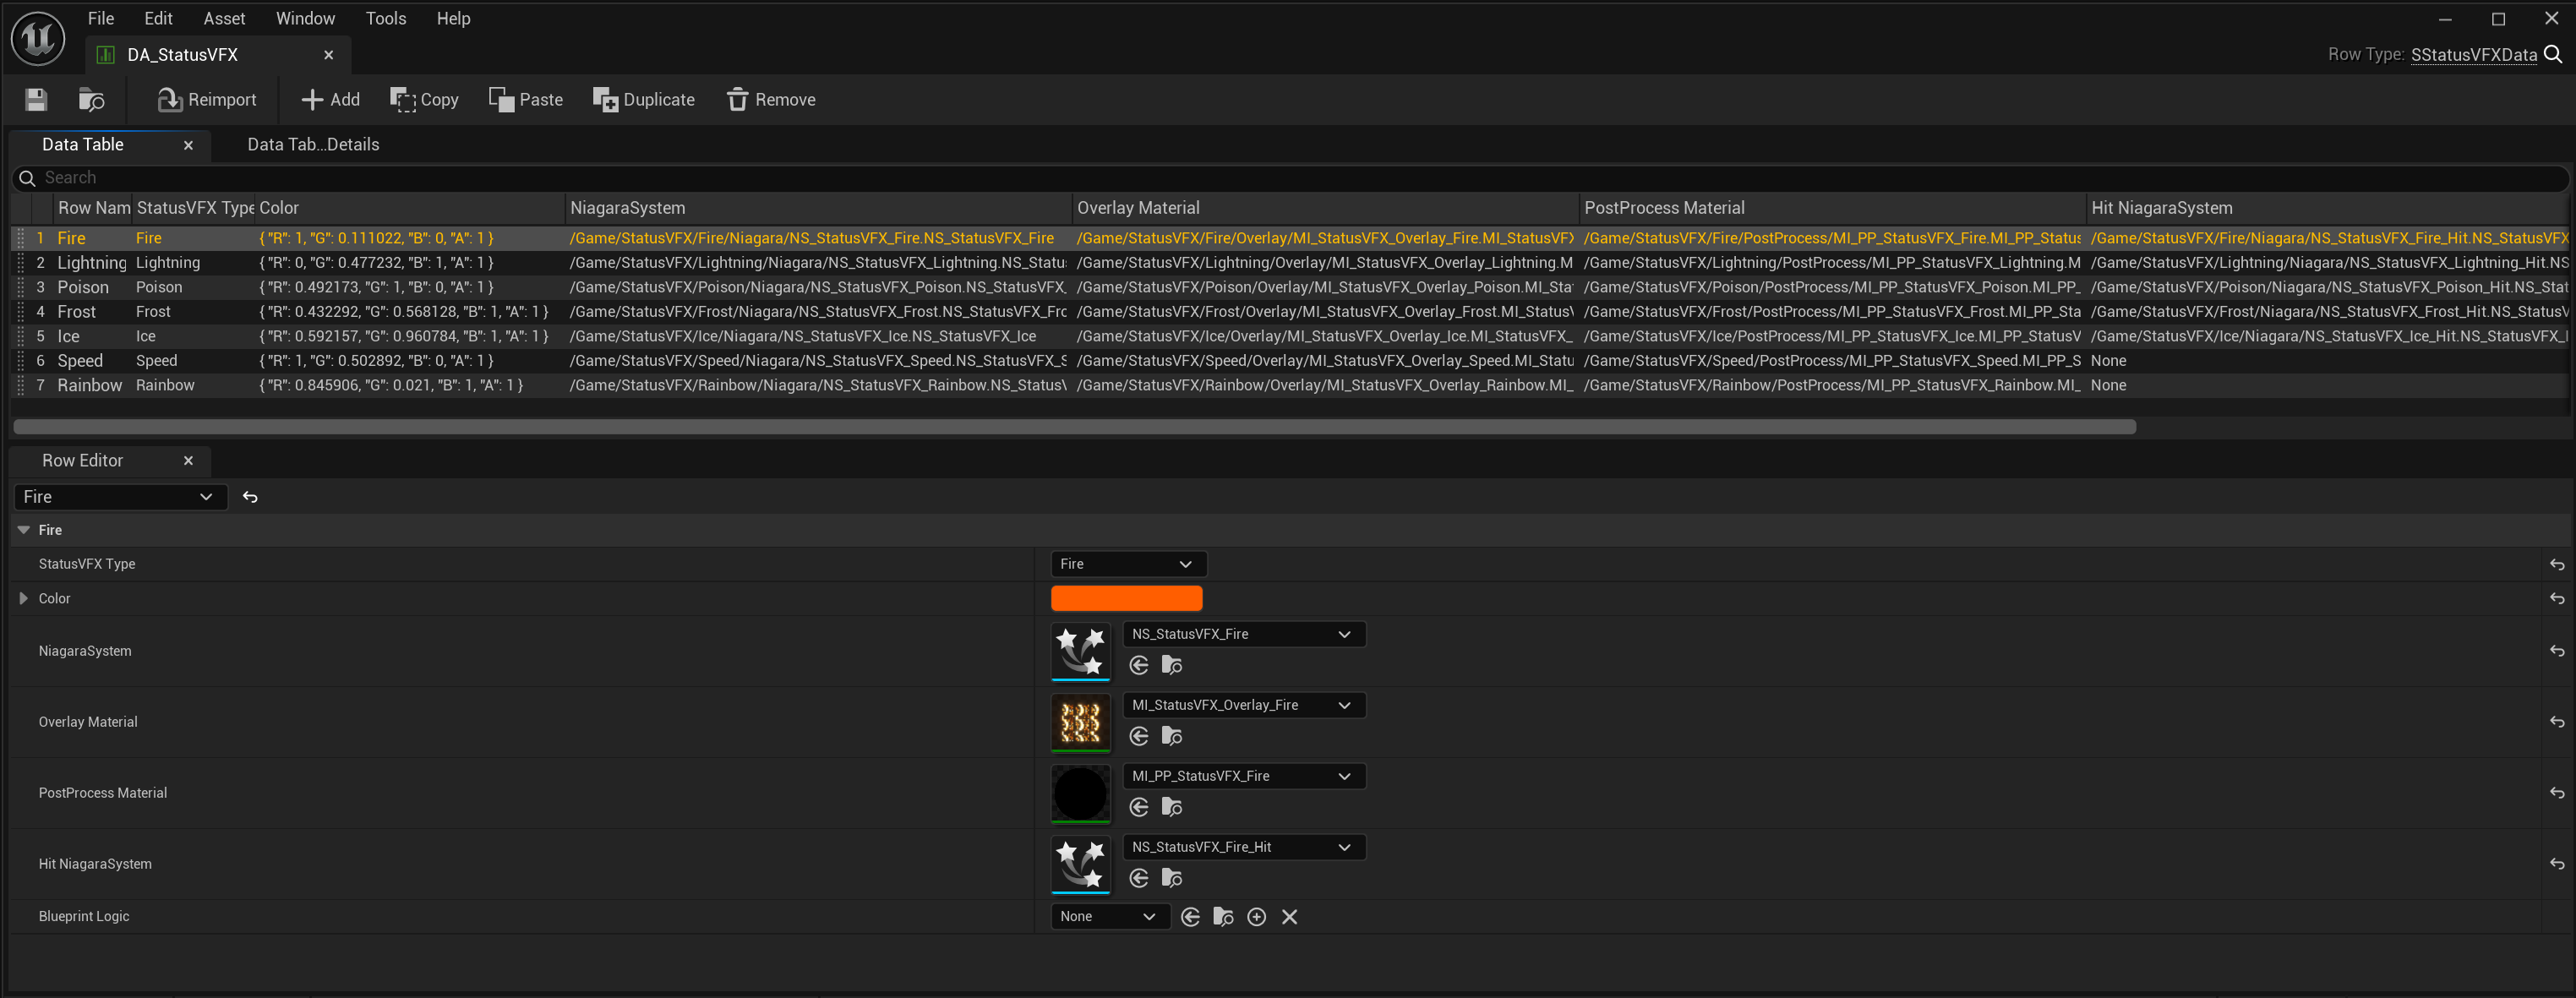2576x998 pixels.
Task: Clear the Blueprint Logic value with X
Action: (x=1289, y=916)
